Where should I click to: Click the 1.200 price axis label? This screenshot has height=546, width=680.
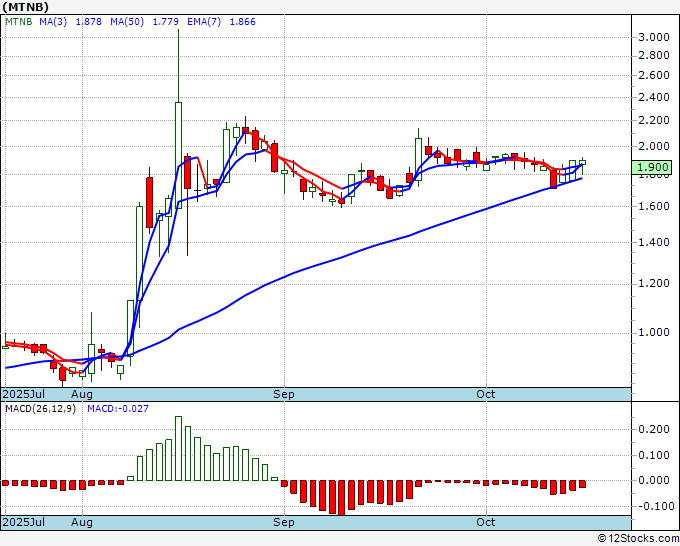[654, 283]
